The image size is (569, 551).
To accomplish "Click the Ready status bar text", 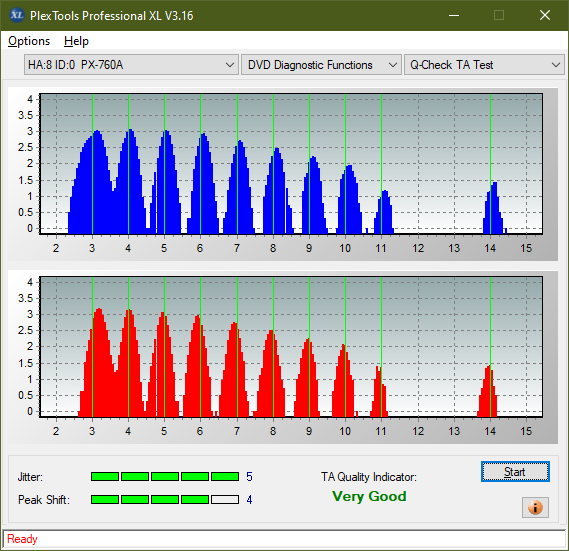I will pyautogui.click(x=22, y=539).
